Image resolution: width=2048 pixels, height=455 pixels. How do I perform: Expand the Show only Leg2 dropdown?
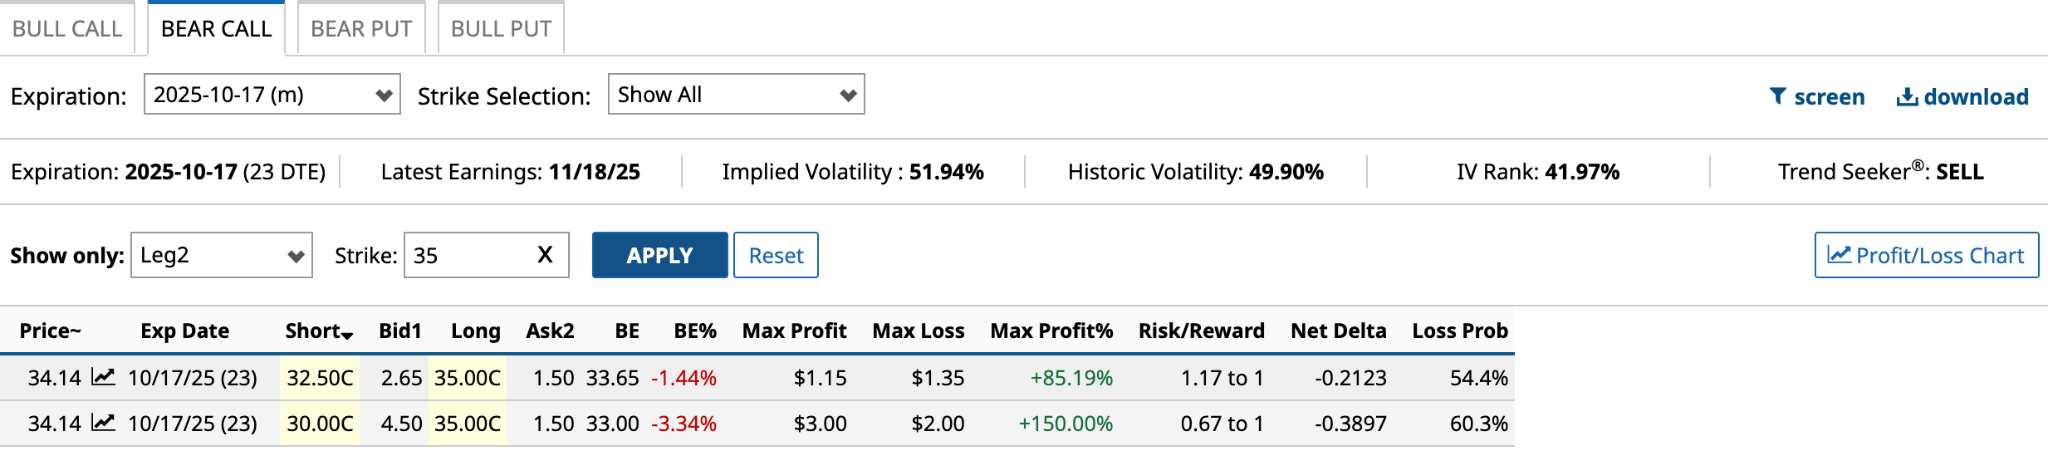click(x=221, y=255)
